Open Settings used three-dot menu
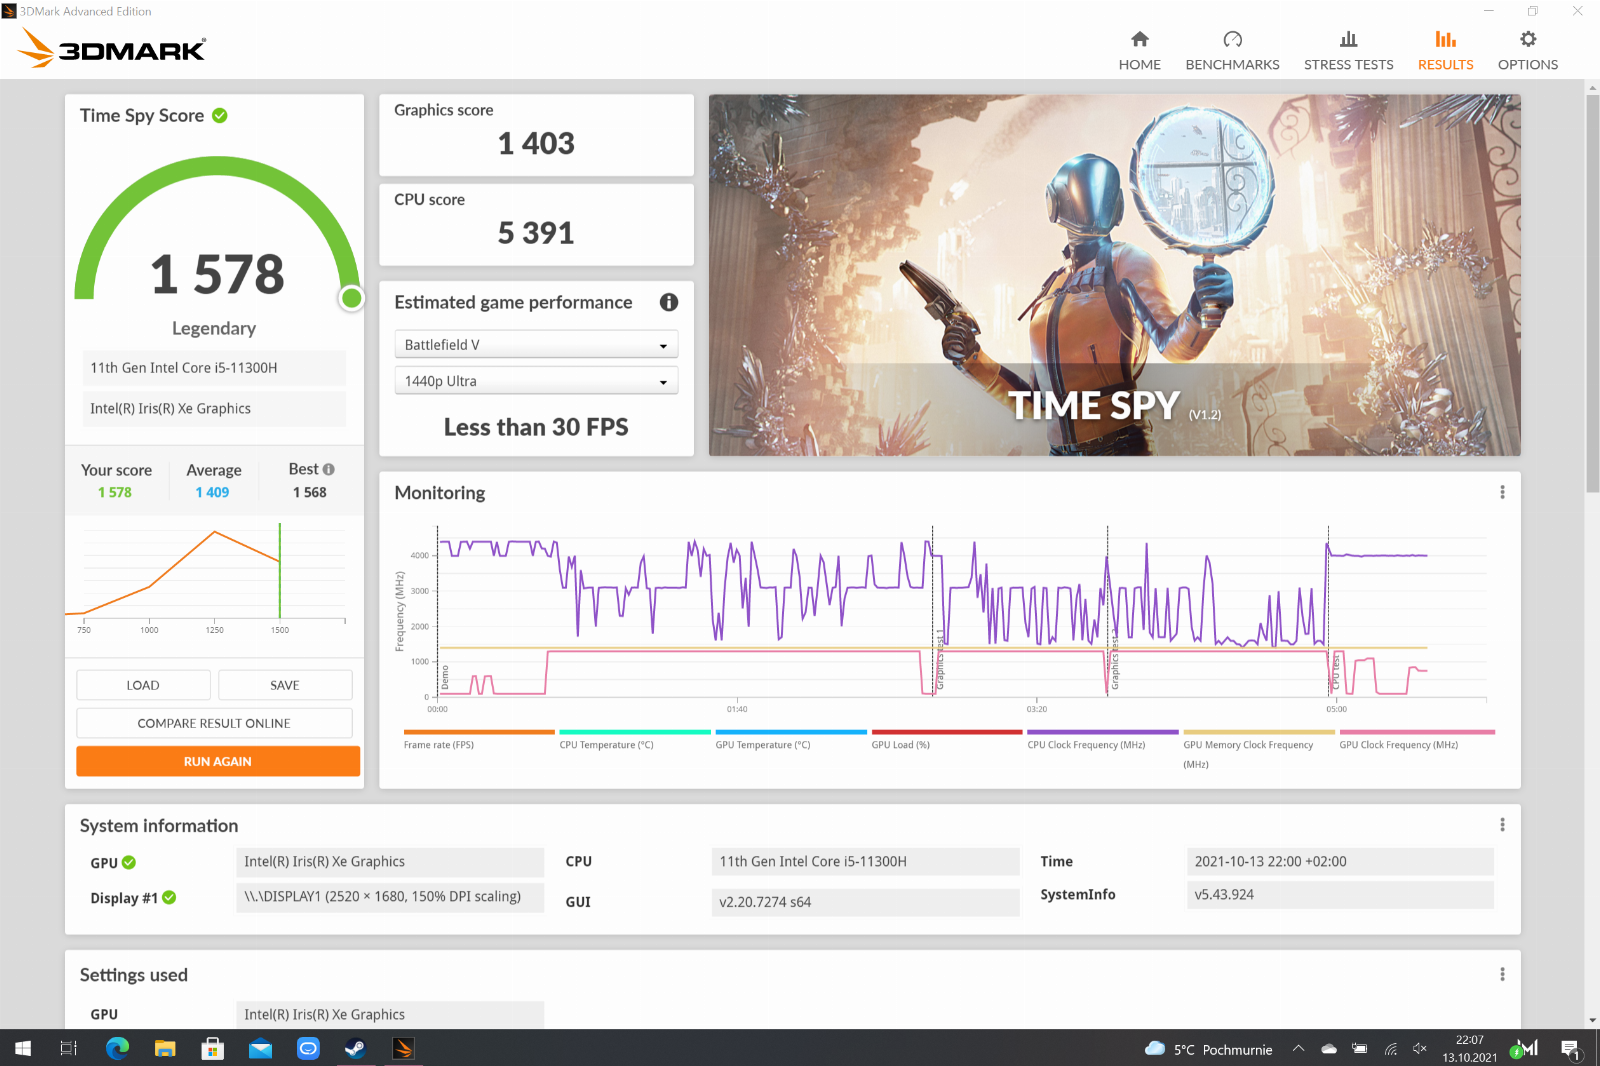 click(x=1502, y=974)
